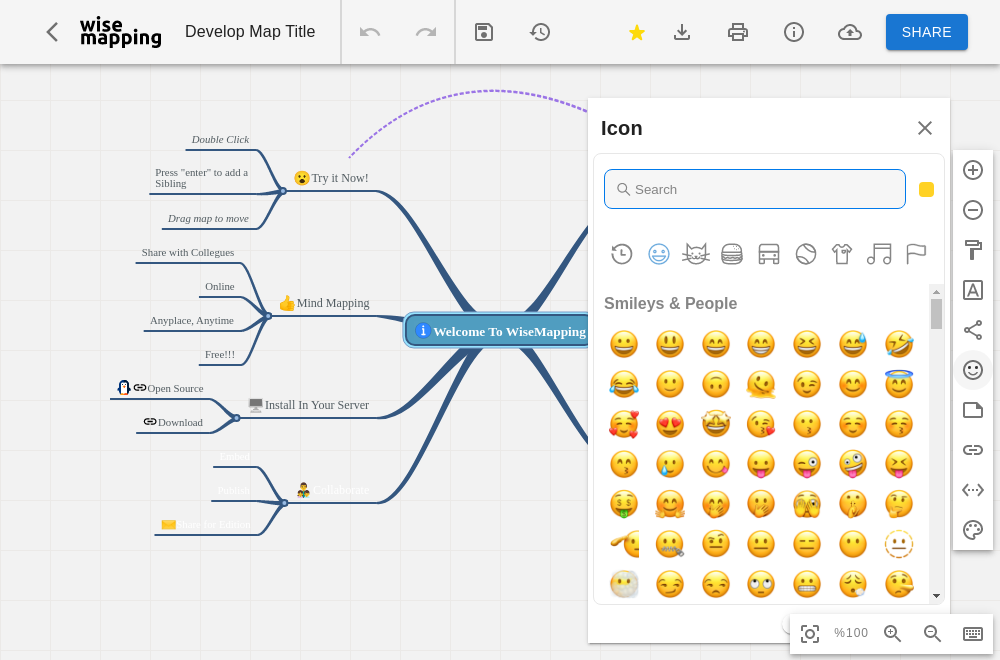This screenshot has width=1000, height=660.
Task: Click the cloud upload publish icon
Action: (849, 32)
